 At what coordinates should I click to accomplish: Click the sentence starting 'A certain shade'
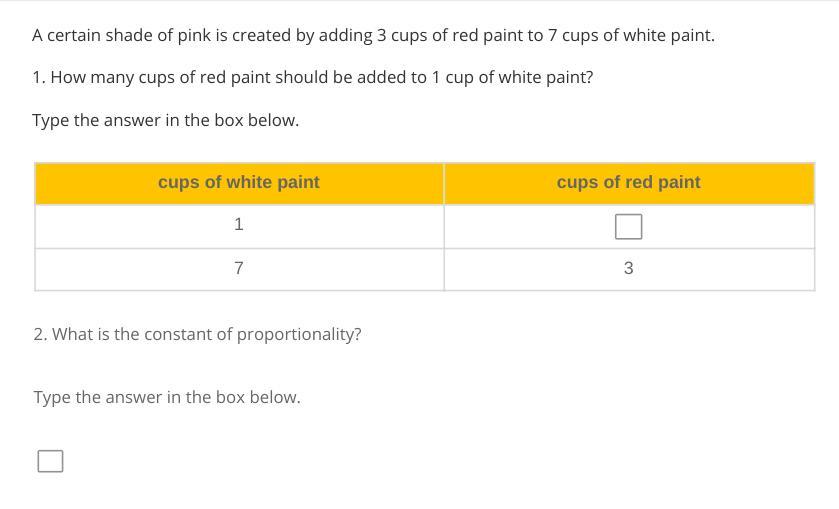pyautogui.click(x=373, y=35)
